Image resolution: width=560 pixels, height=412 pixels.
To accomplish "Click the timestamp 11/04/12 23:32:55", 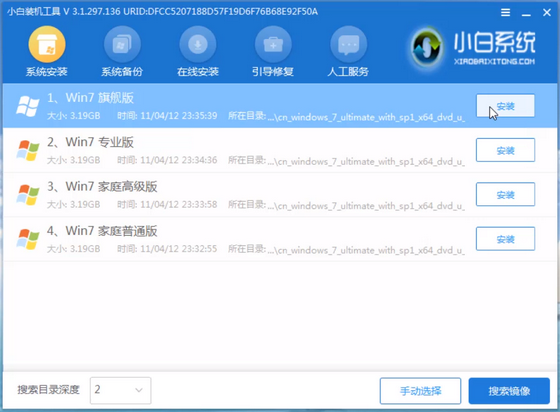I will point(179,248).
